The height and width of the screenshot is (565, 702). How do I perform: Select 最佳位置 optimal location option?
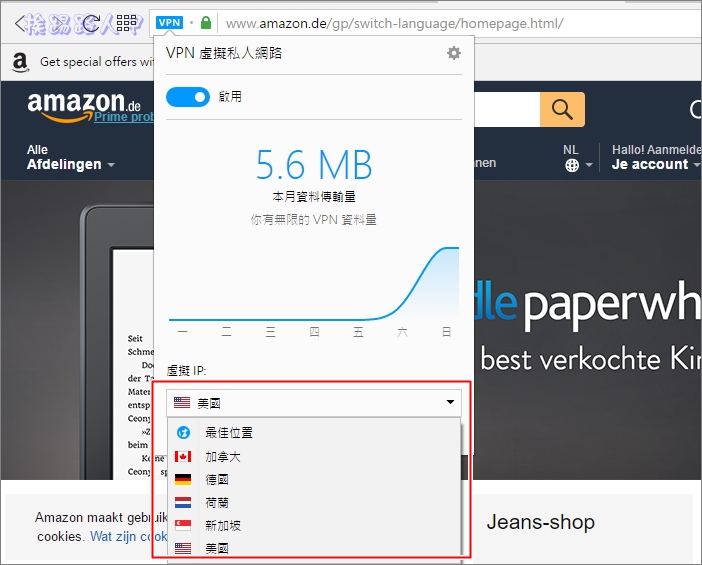point(313,432)
